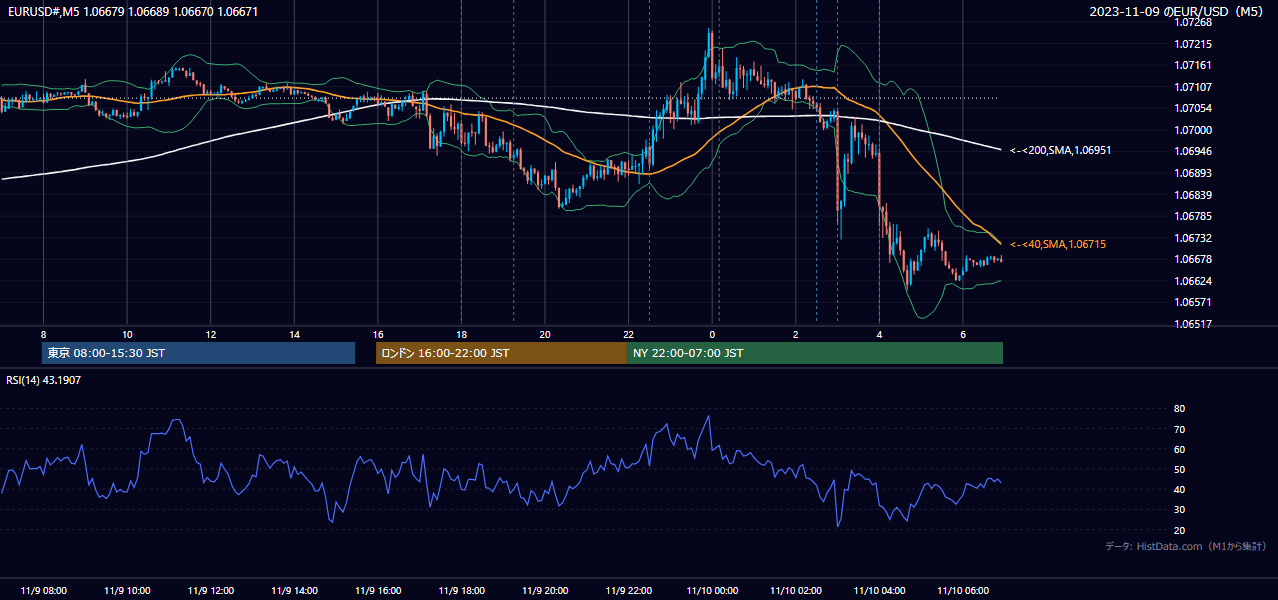Select the 東京 08:00-15:30 JST session bar

click(199, 353)
